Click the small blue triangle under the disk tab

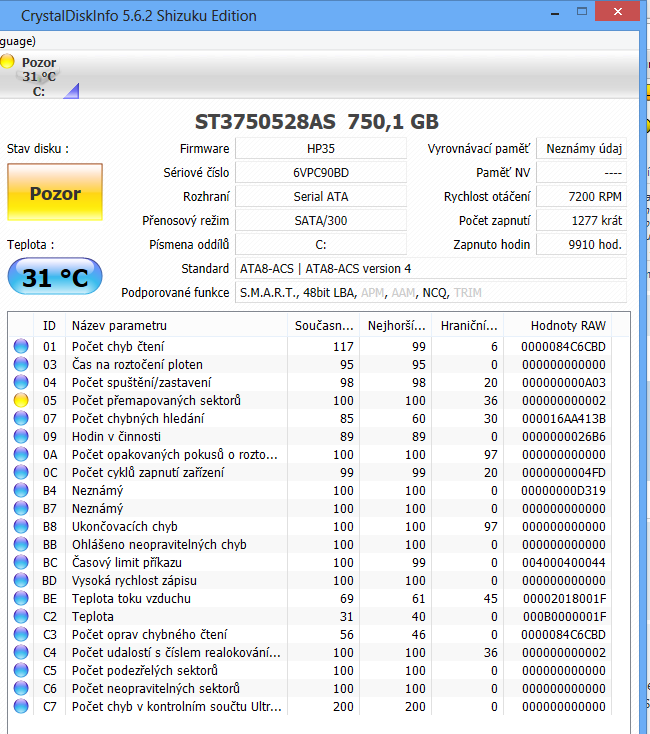[71, 91]
